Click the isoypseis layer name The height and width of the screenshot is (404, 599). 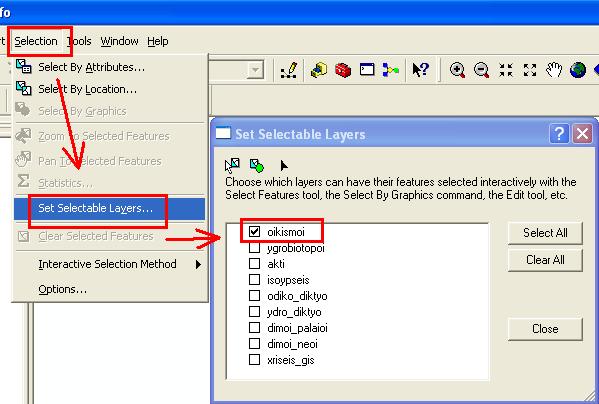point(288,280)
